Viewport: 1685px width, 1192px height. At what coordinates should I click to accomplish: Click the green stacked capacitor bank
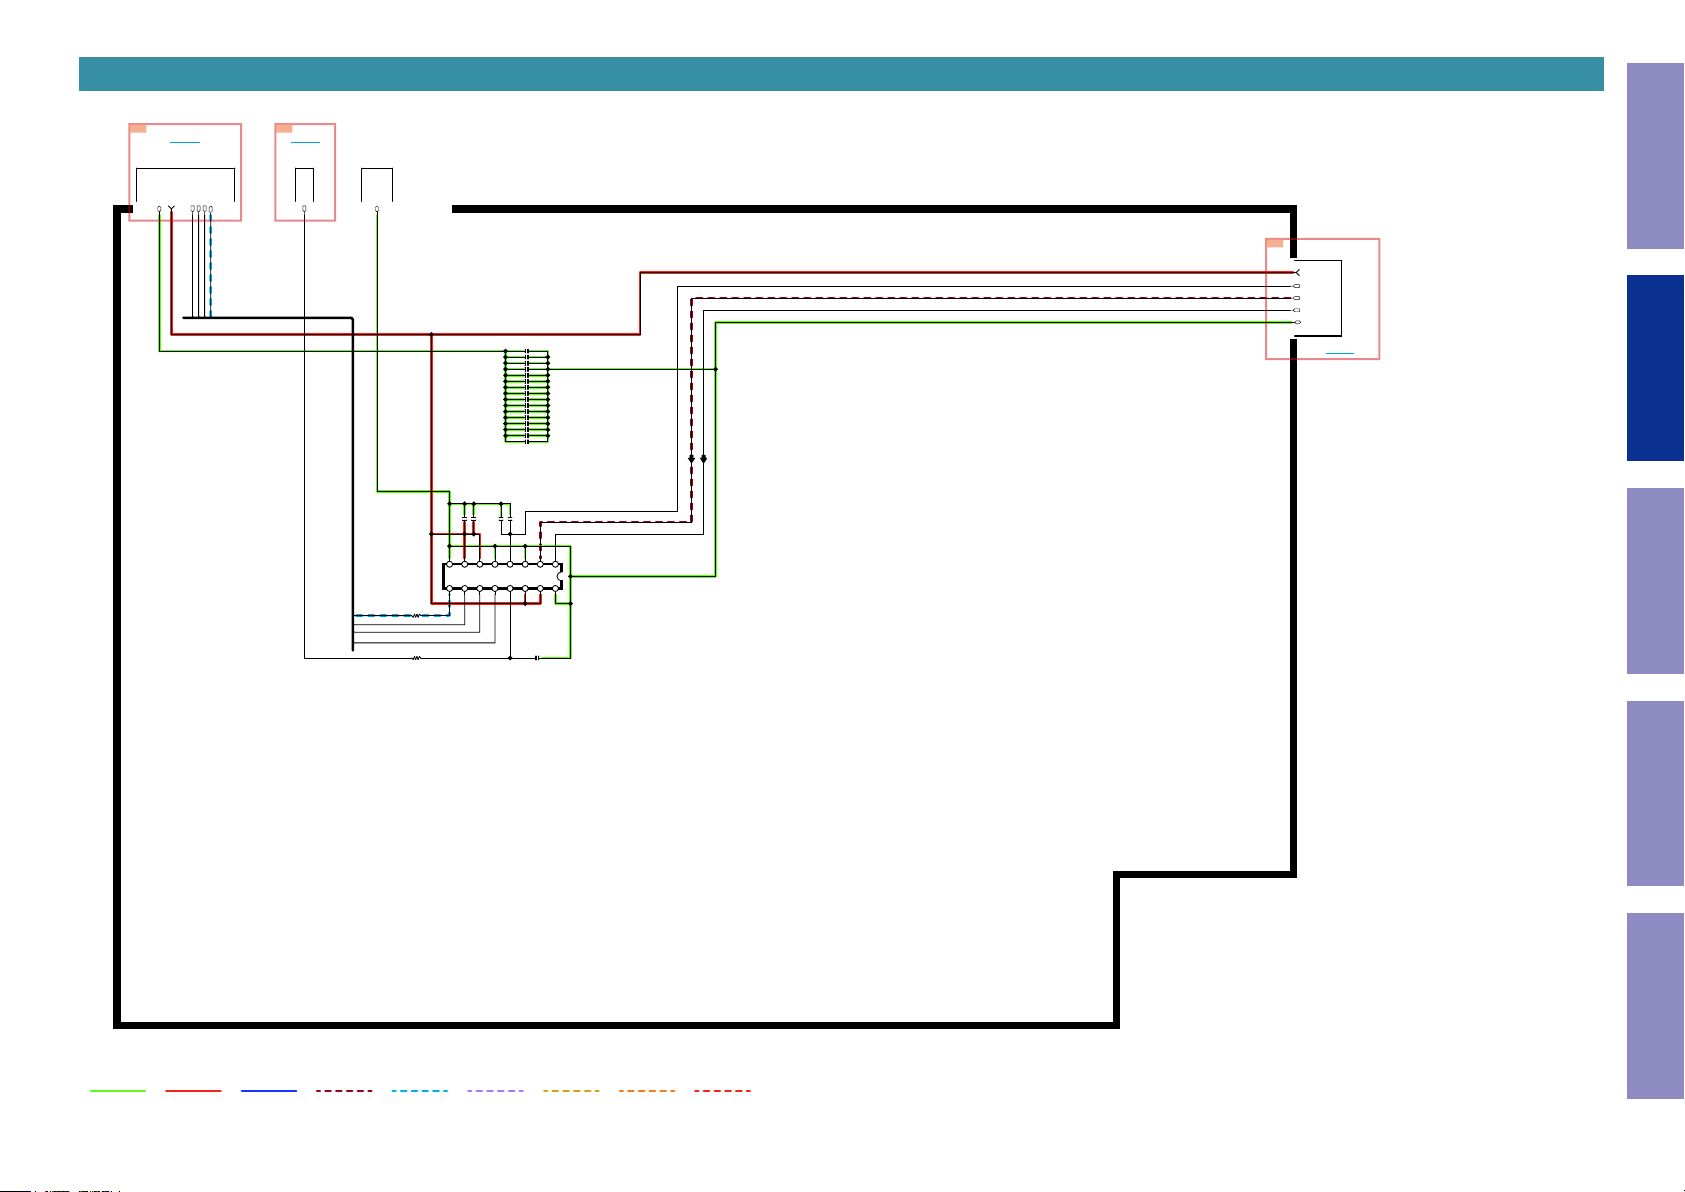tap(527, 396)
